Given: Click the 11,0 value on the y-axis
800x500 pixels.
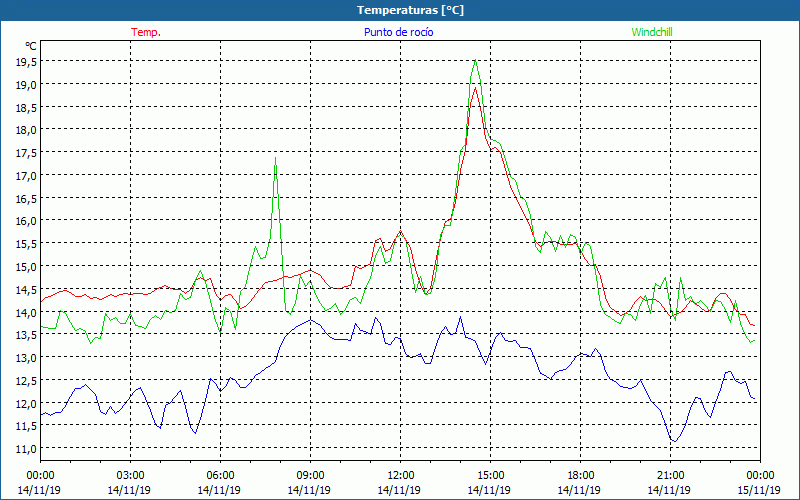Looking at the screenshot, I should (27, 448).
